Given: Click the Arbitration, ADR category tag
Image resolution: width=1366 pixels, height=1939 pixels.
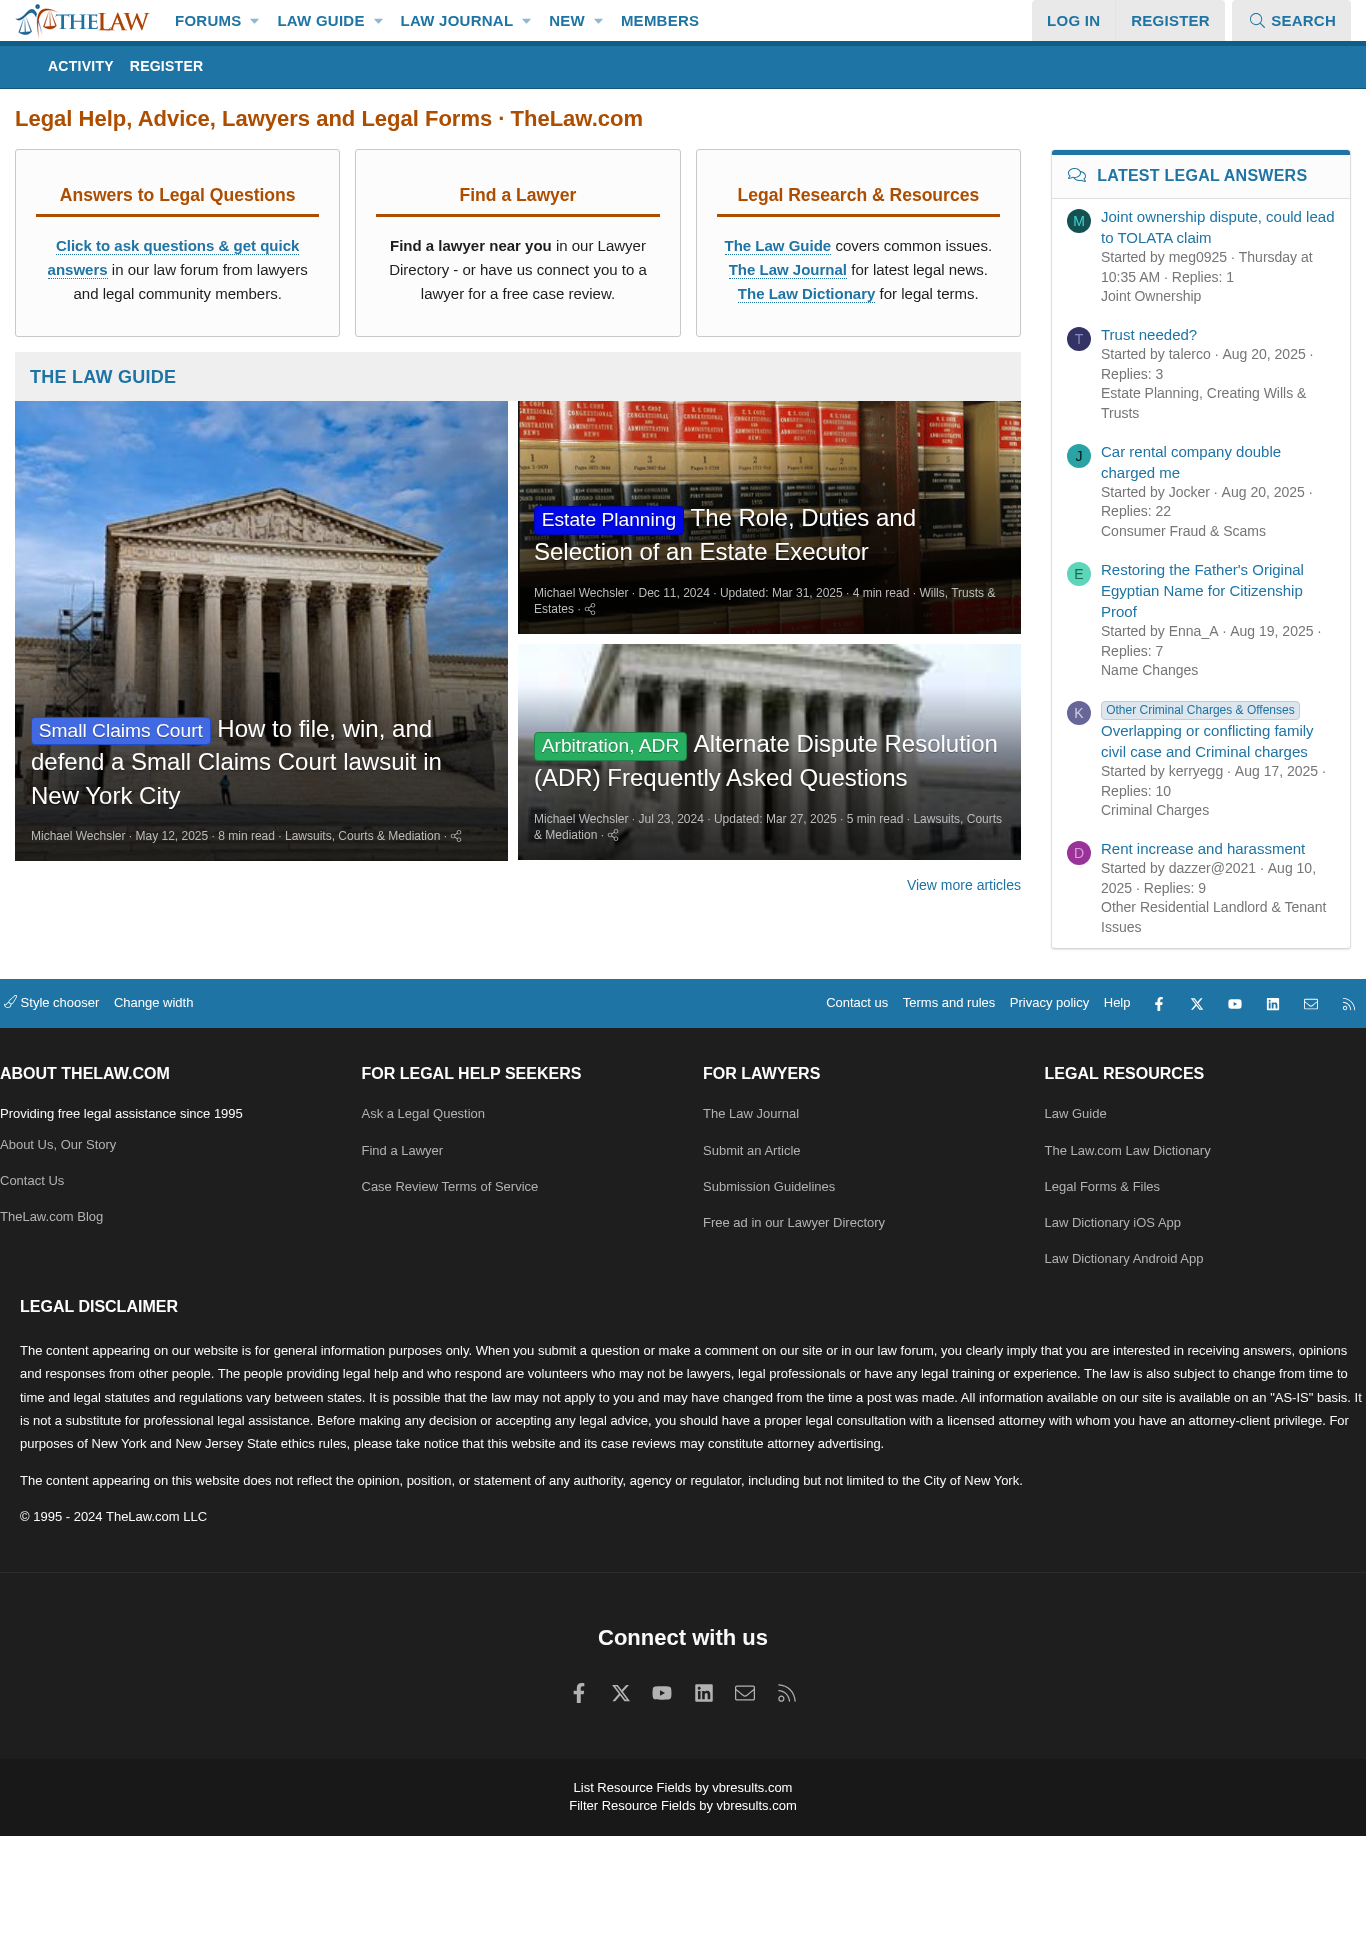Looking at the screenshot, I should pyautogui.click(x=610, y=746).
